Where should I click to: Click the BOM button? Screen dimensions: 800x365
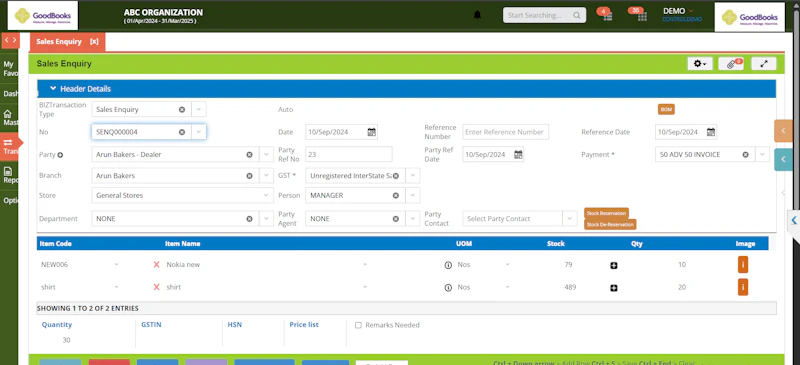coord(666,109)
